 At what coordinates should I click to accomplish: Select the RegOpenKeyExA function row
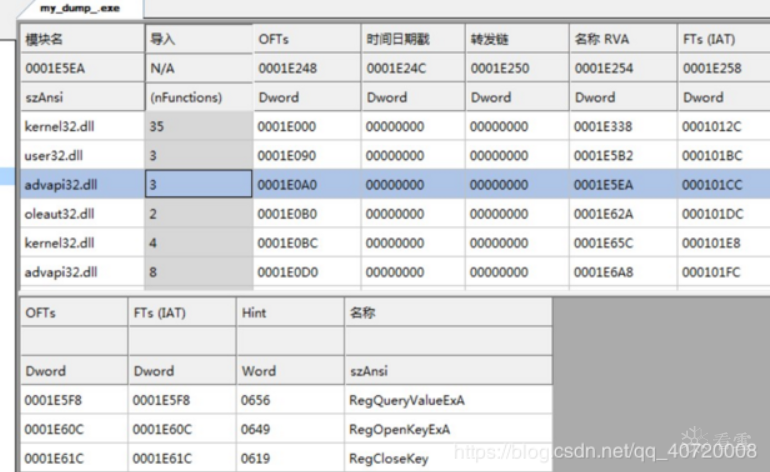pyautogui.click(x=286, y=429)
